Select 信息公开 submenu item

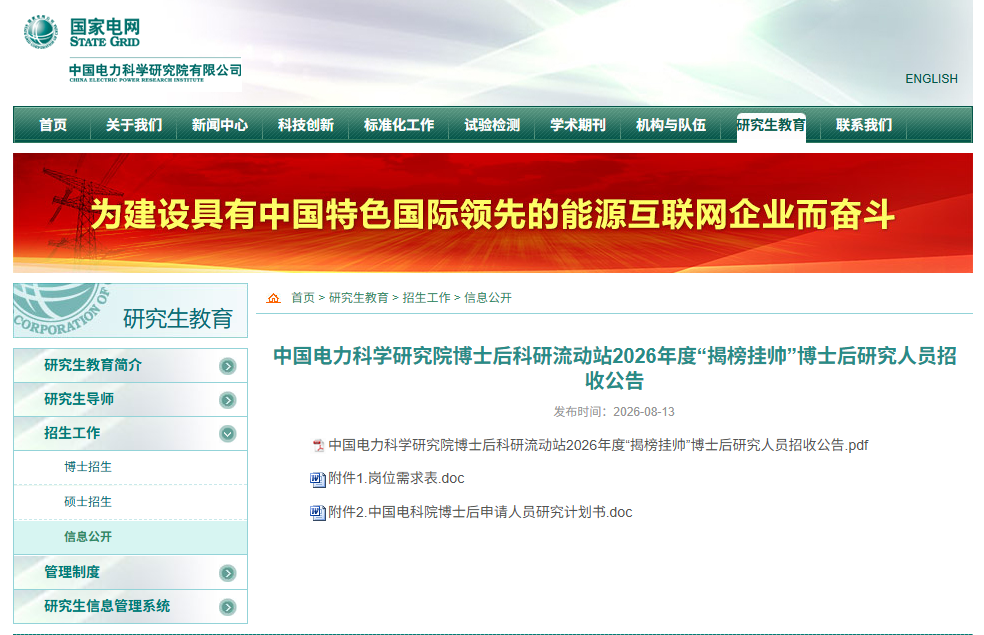(x=88, y=537)
